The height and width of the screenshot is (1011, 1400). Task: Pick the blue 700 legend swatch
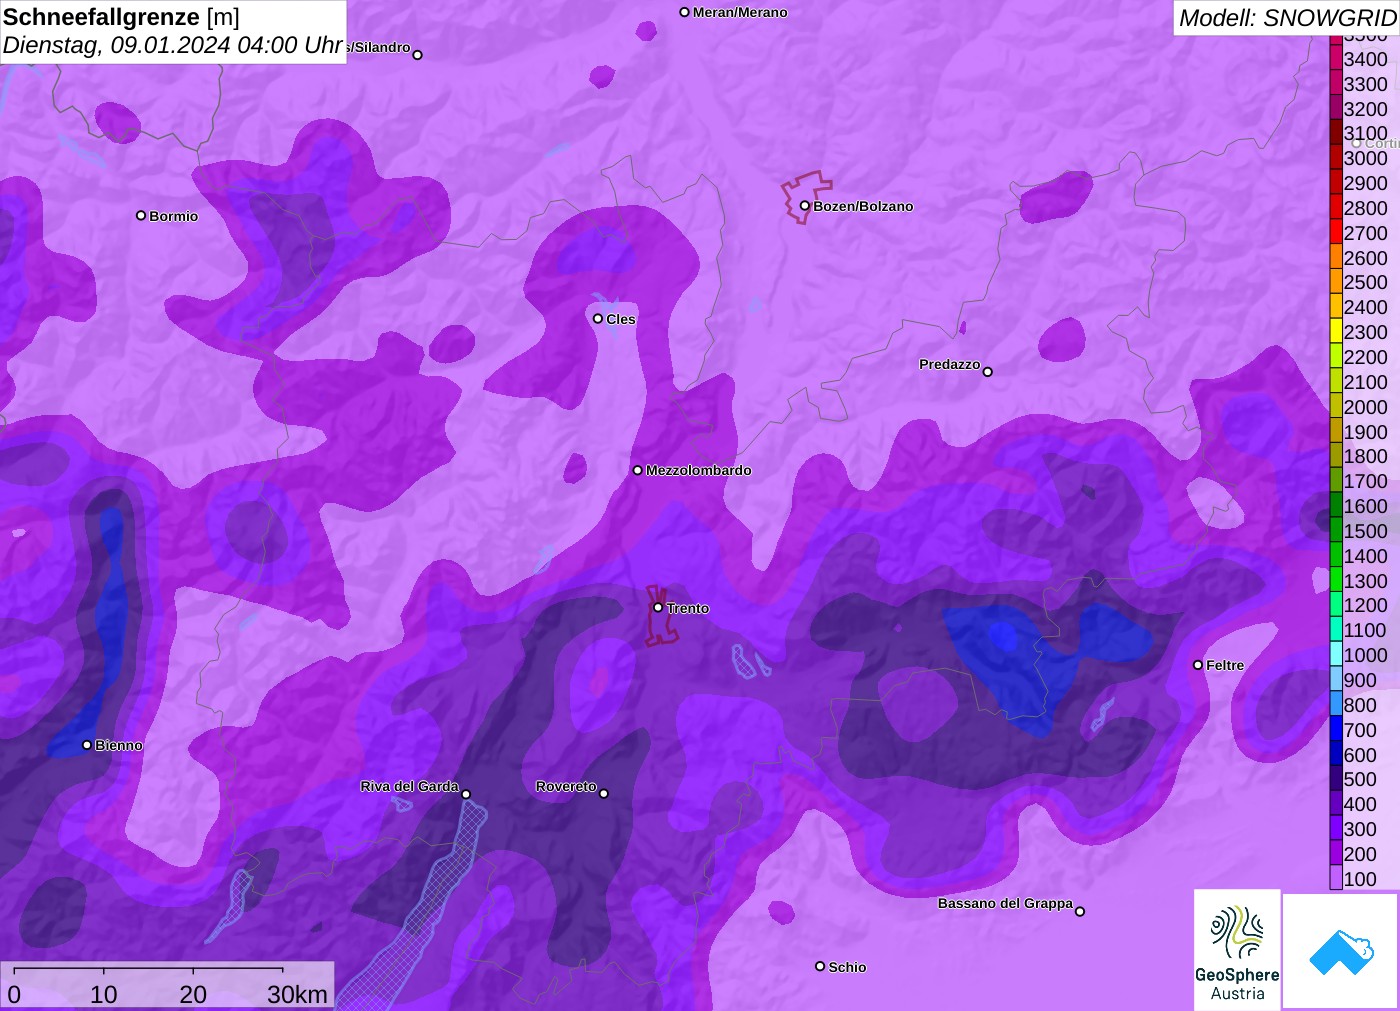(x=1336, y=730)
